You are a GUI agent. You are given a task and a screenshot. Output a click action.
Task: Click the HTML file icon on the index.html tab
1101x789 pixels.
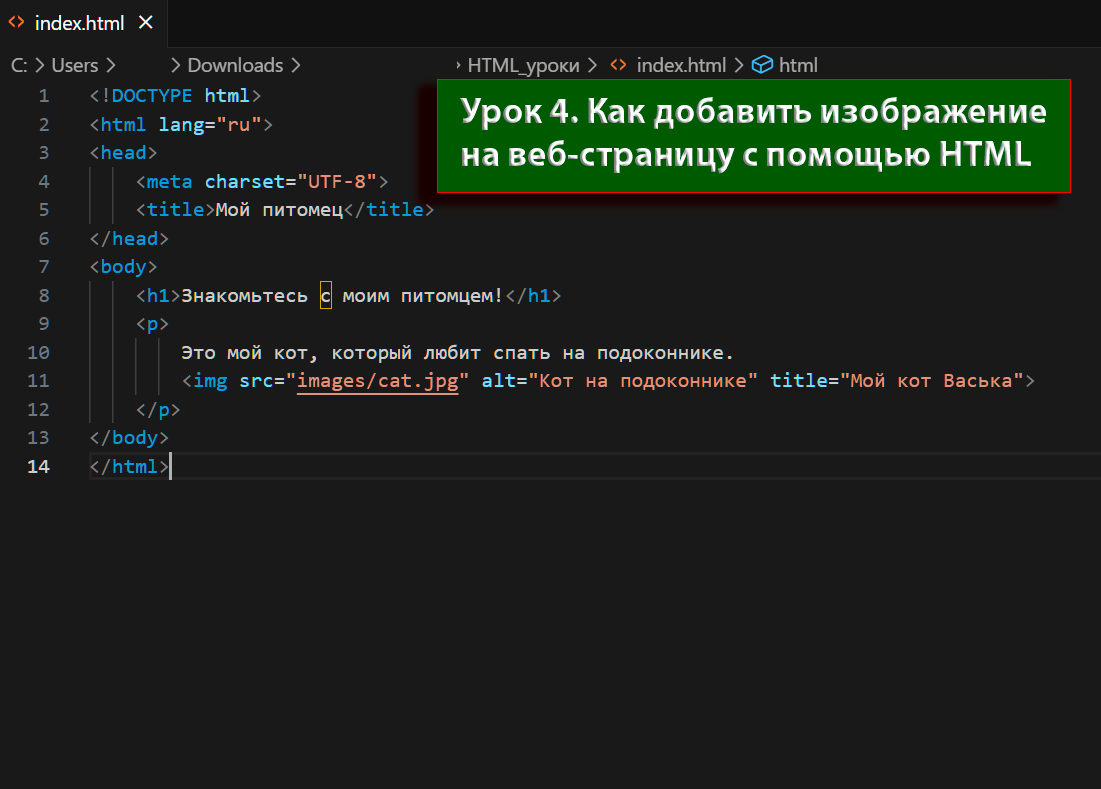(x=17, y=23)
